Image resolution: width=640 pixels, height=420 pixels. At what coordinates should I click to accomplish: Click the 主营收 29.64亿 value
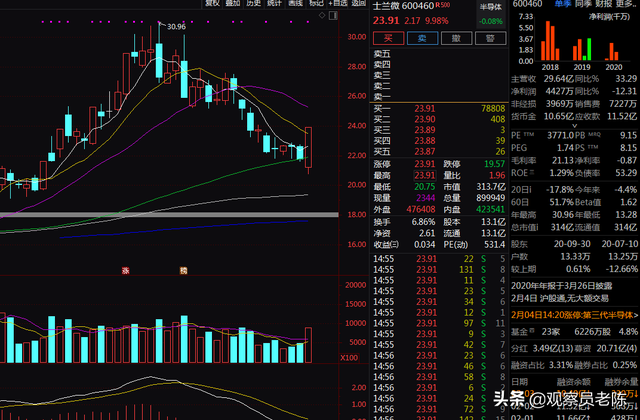click(559, 79)
